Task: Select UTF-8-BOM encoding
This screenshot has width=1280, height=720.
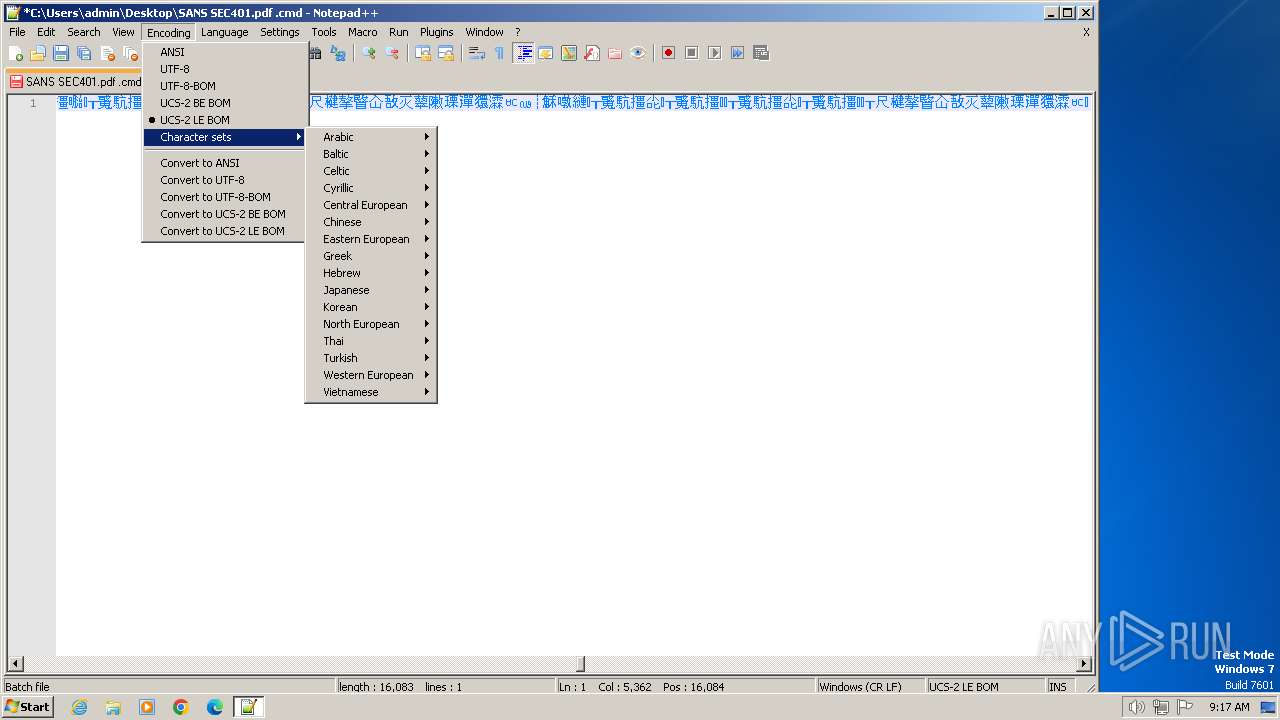Action: coord(225,86)
